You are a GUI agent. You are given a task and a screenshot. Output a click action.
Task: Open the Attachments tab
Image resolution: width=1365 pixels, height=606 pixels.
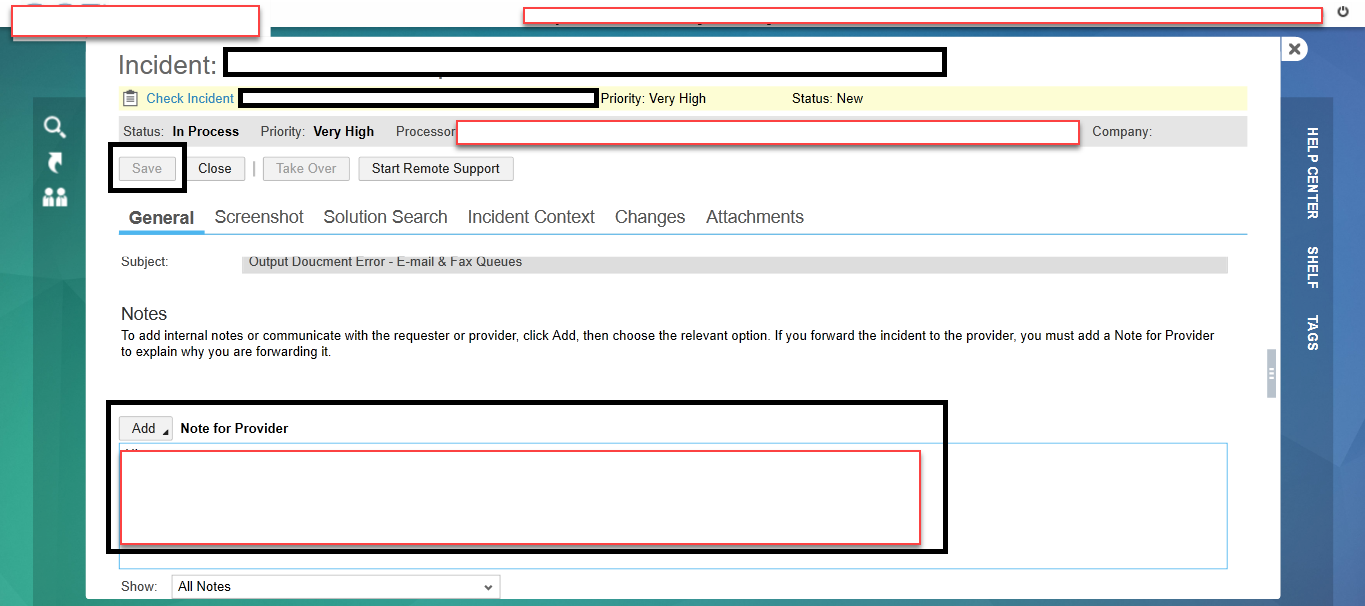tap(755, 217)
